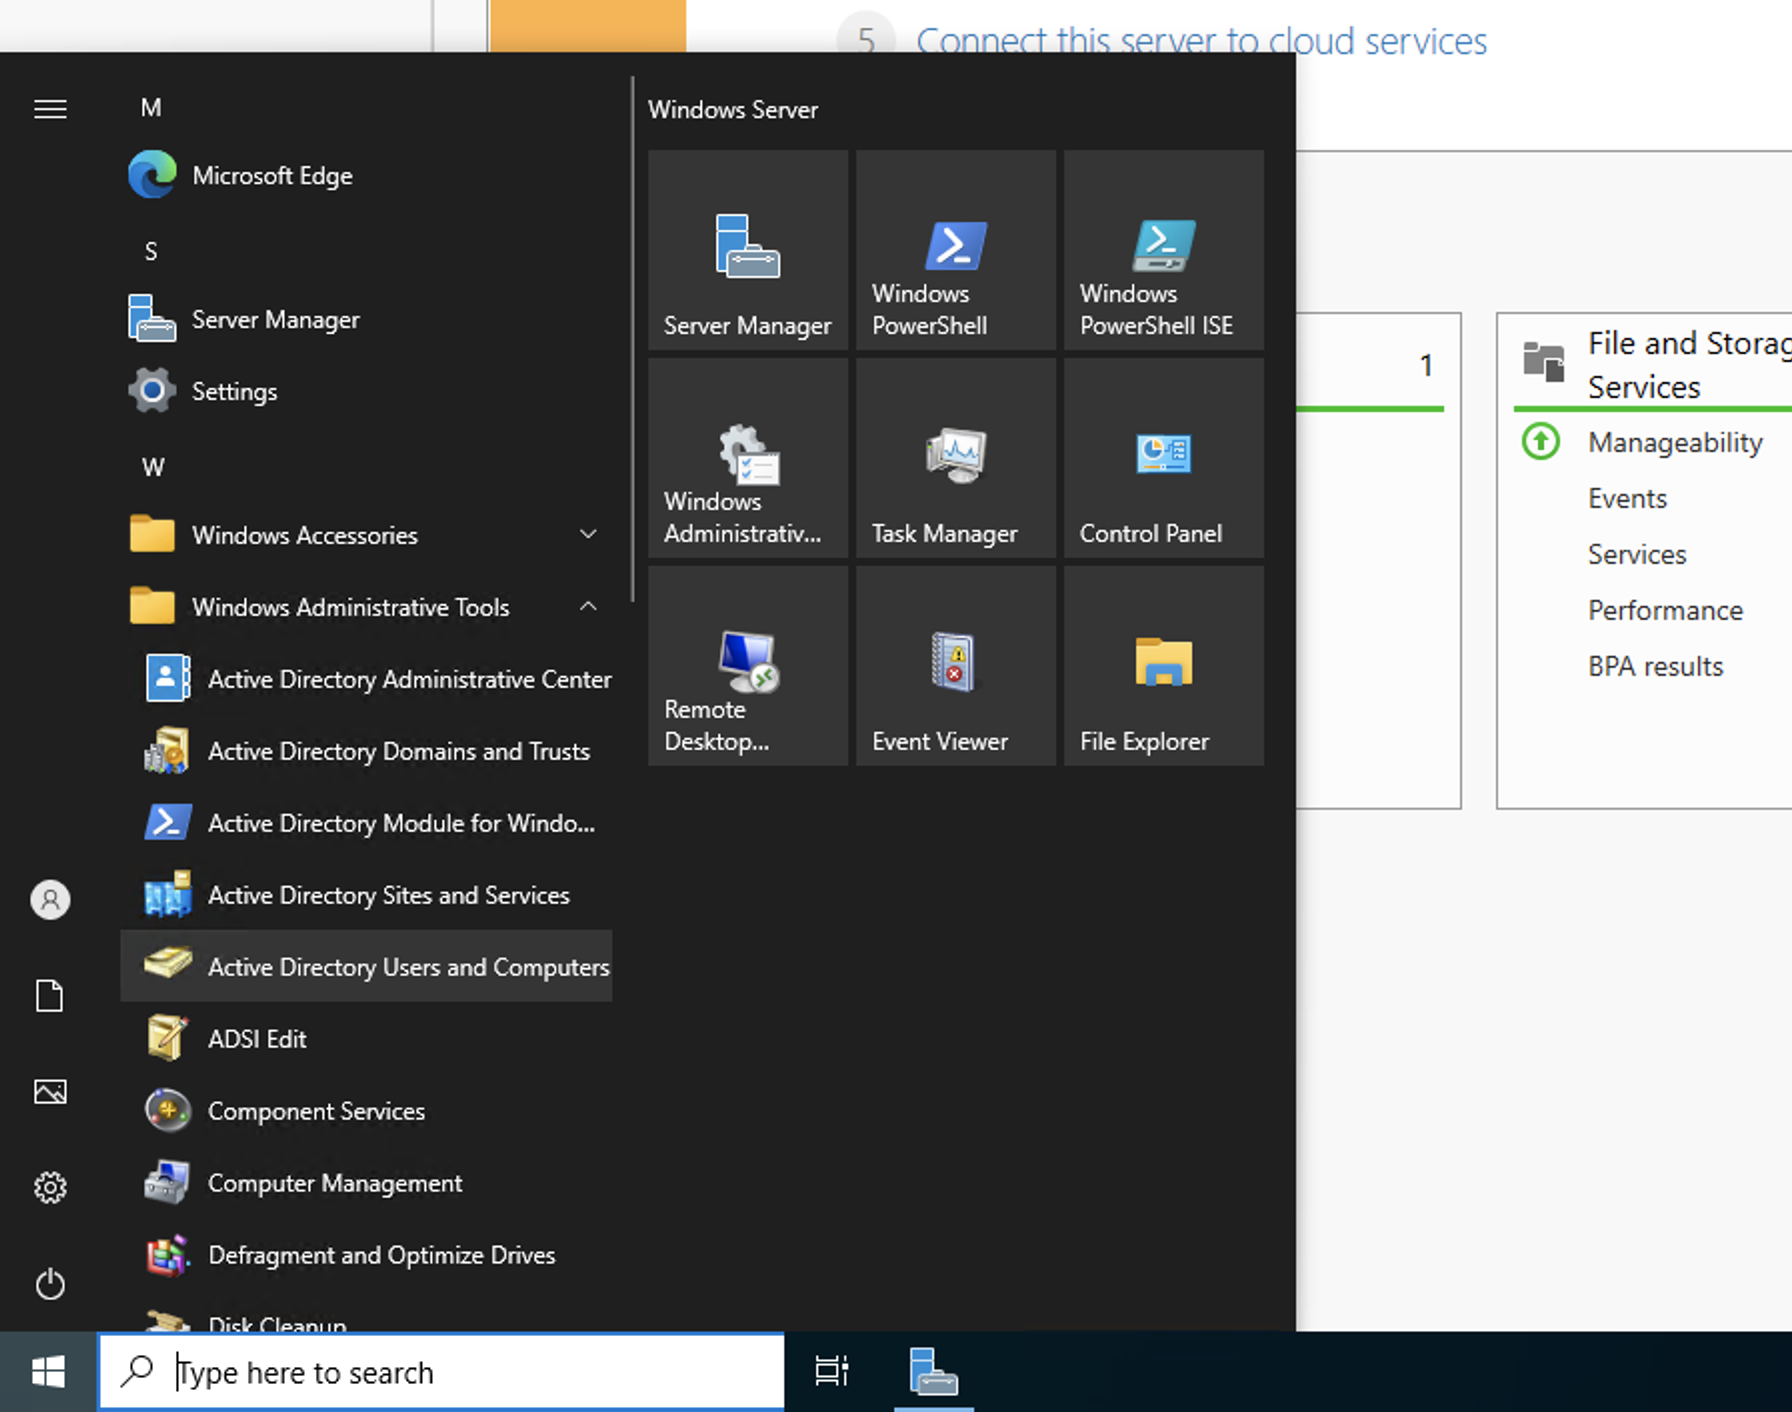Viewport: 1792px width, 1412px height.
Task: Open the Windows PowerShell ISE tile
Action: [1164, 250]
